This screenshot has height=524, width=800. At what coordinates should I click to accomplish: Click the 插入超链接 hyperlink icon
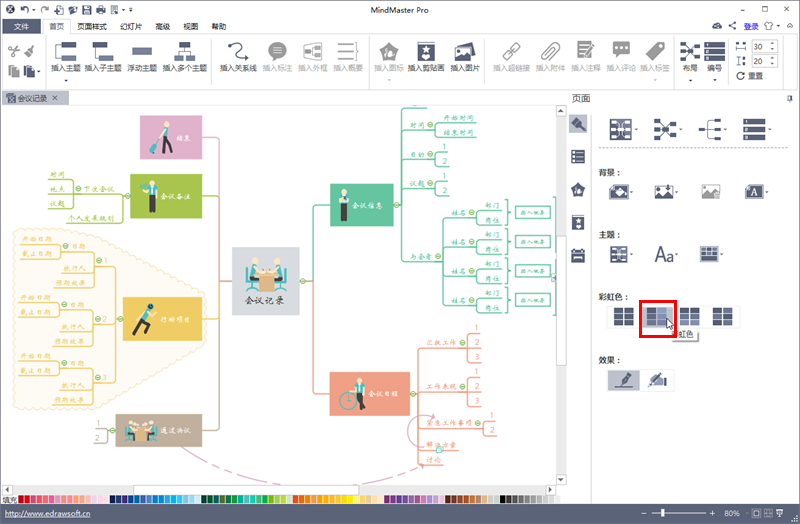coord(511,52)
